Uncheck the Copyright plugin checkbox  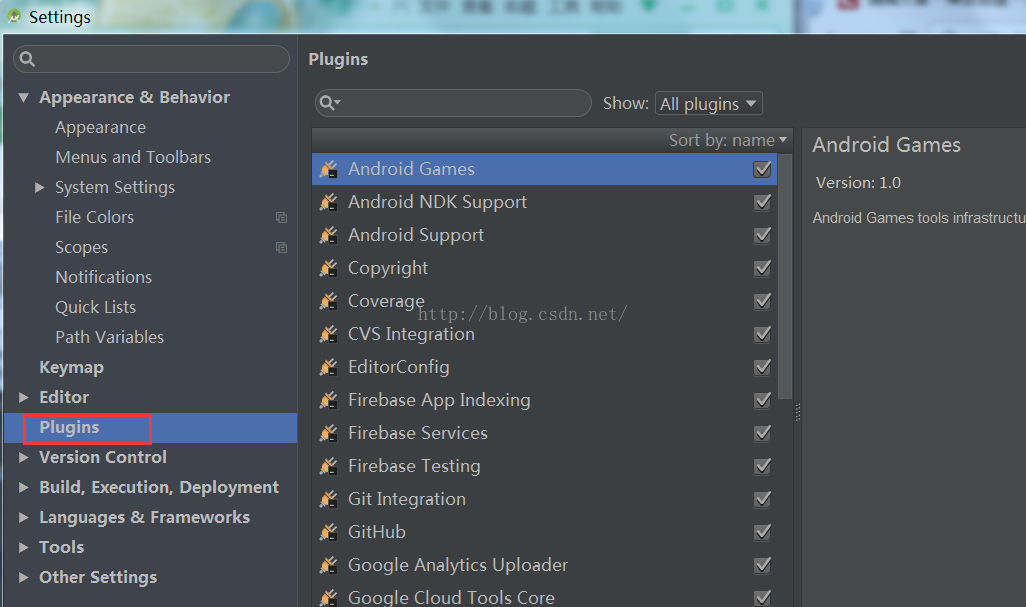coord(762,268)
